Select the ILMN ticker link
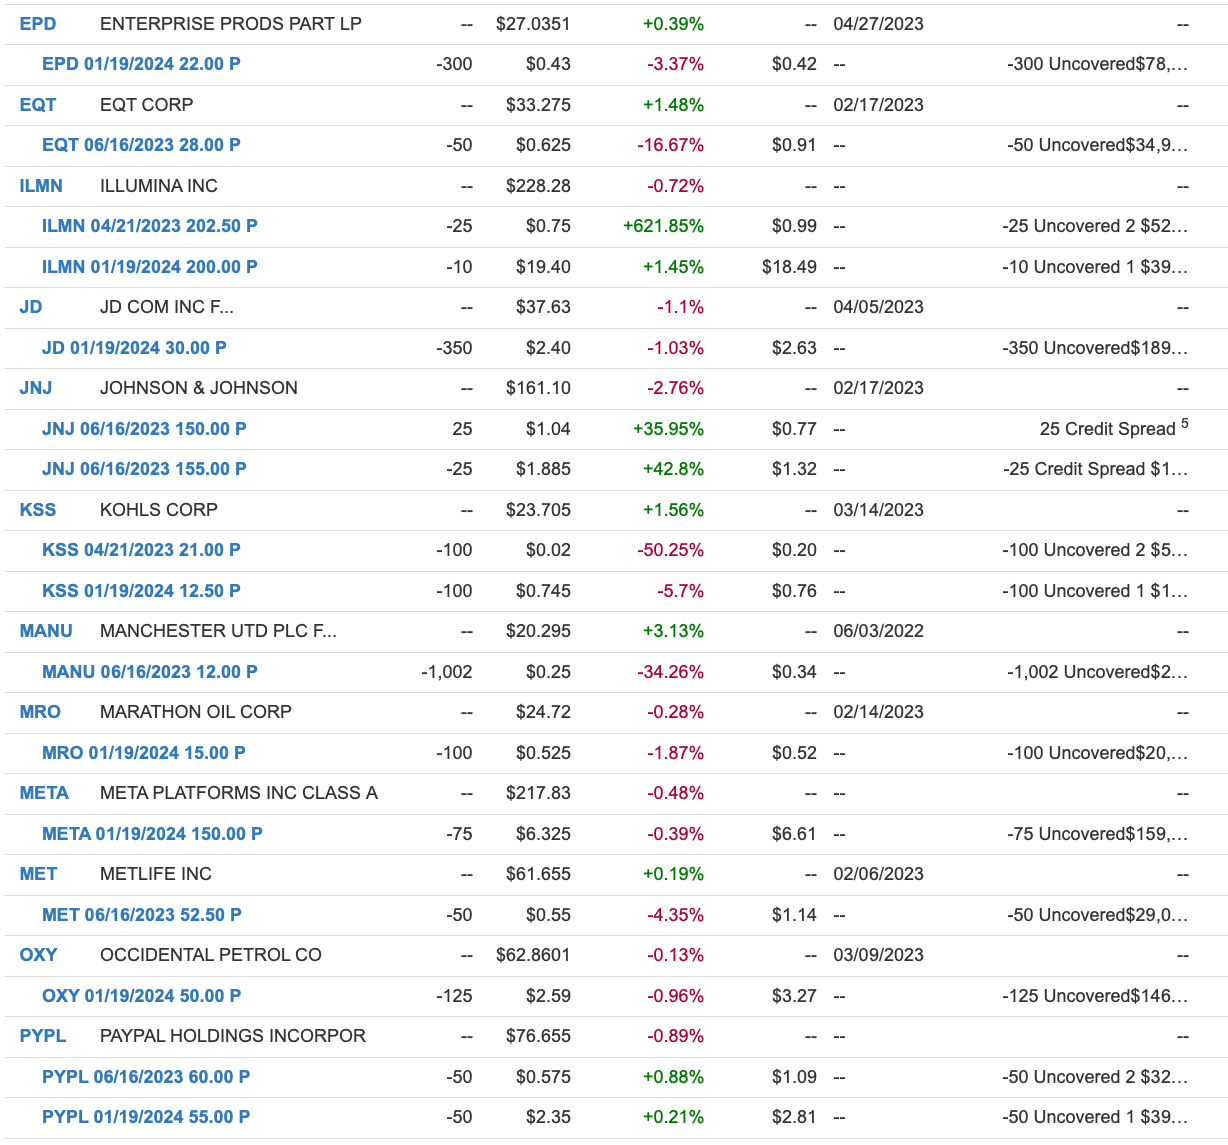Image resolution: width=1228 pixels, height=1145 pixels. point(41,186)
